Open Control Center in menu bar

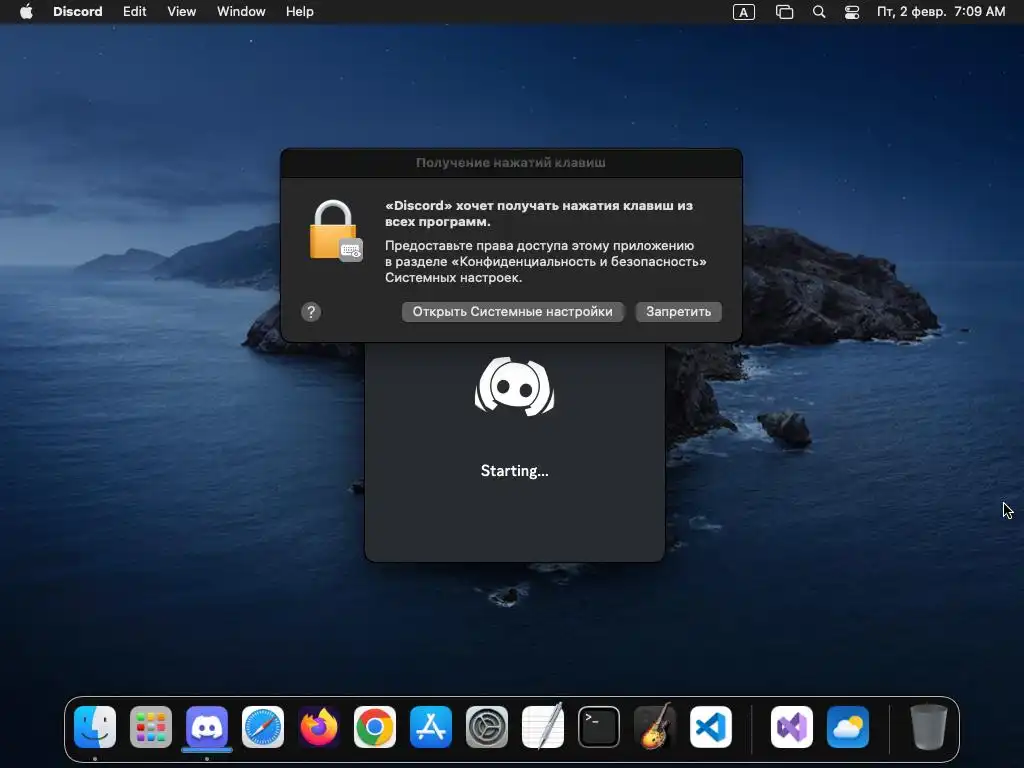click(x=852, y=12)
